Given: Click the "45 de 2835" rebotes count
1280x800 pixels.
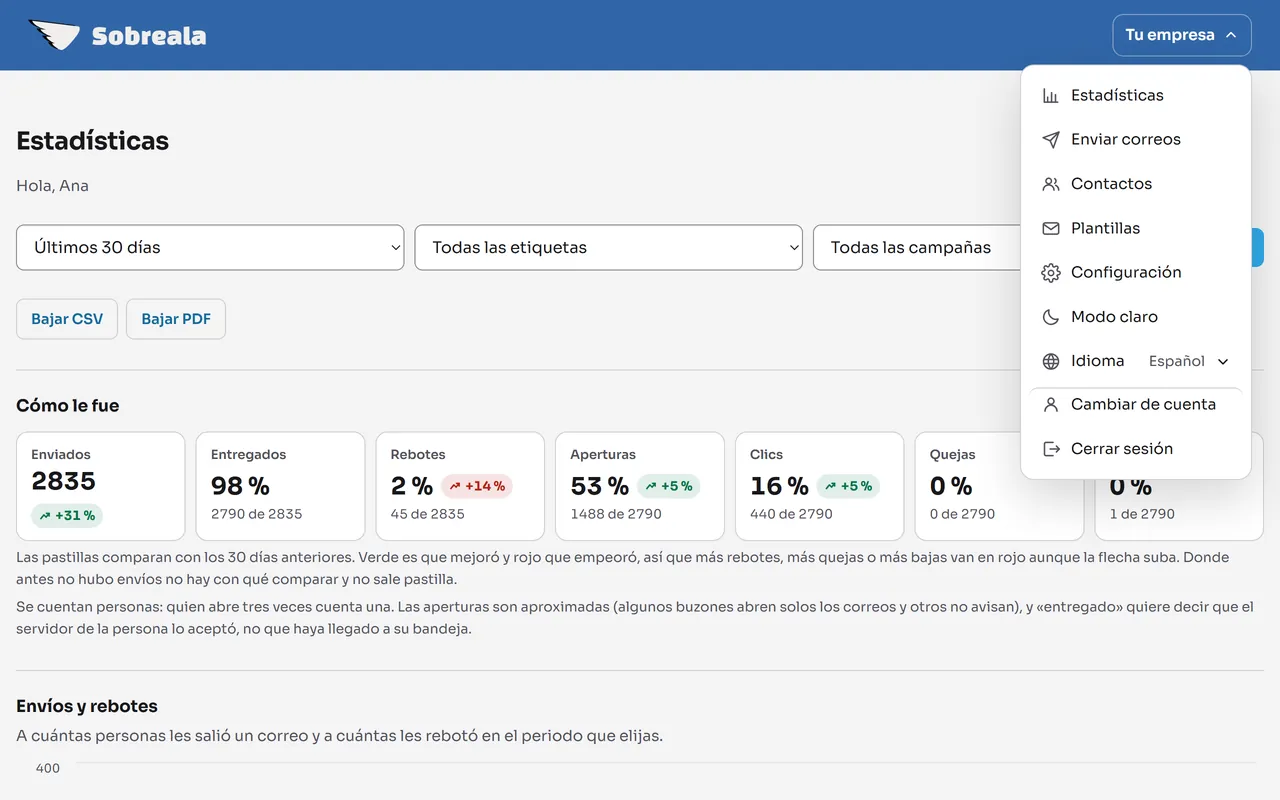Looking at the screenshot, I should pyautogui.click(x=428, y=514).
